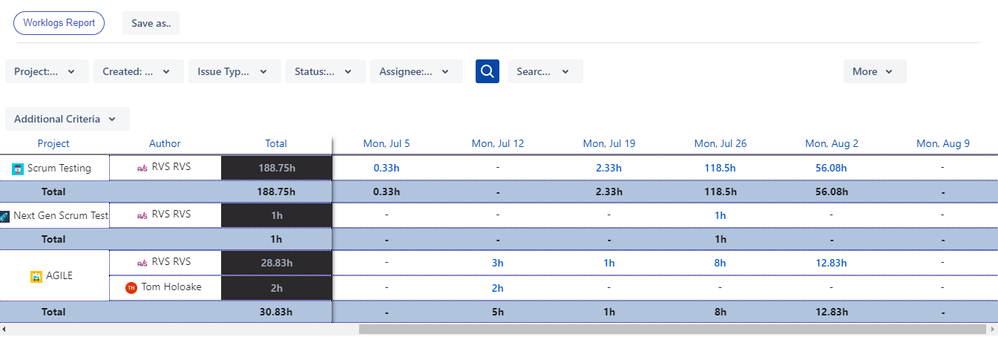This screenshot has width=998, height=363.
Task: Click RVS avatar in Next Gen Scrum row
Action: pyautogui.click(x=143, y=215)
